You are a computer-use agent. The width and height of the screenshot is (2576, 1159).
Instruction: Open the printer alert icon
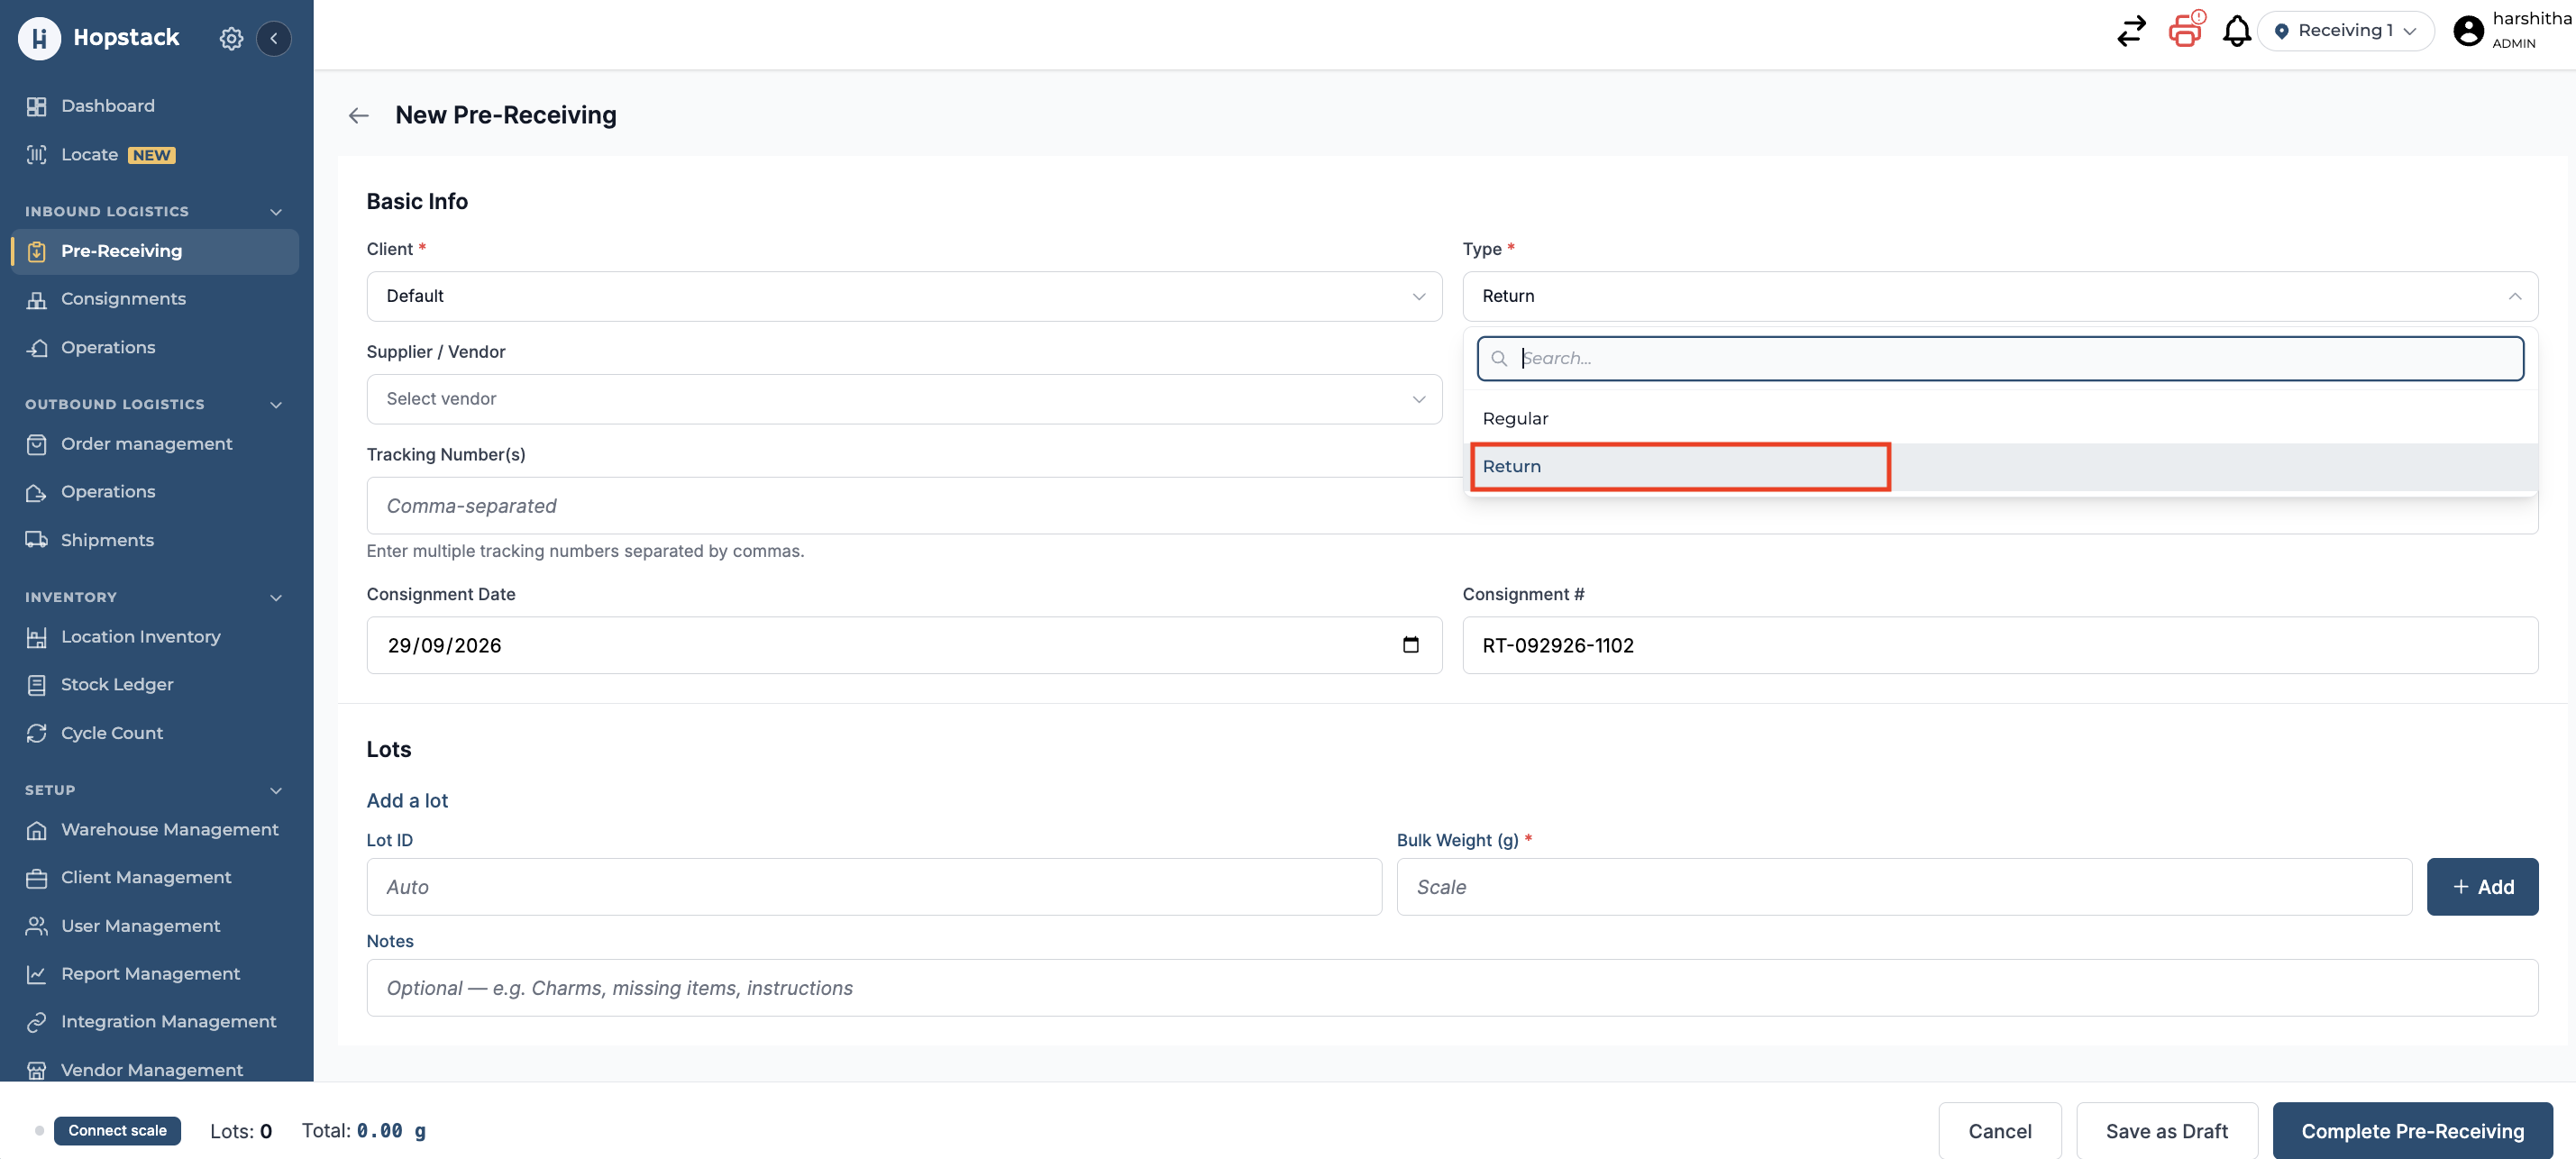click(x=2186, y=30)
